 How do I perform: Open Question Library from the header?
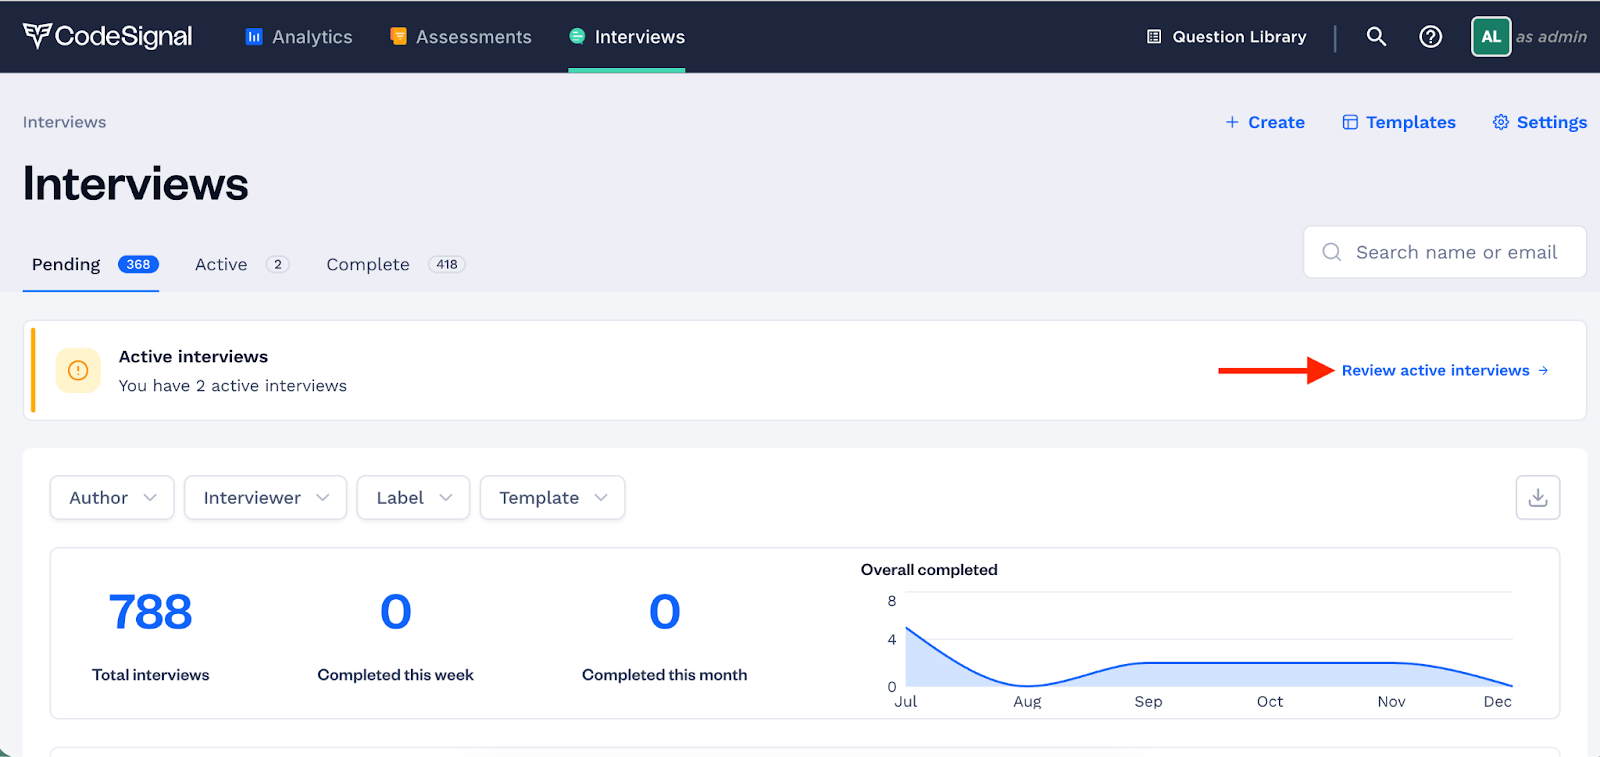coord(1226,37)
